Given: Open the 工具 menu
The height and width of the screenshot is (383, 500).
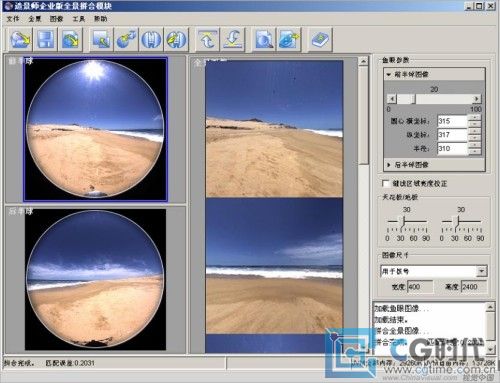Looking at the screenshot, I should [79, 19].
